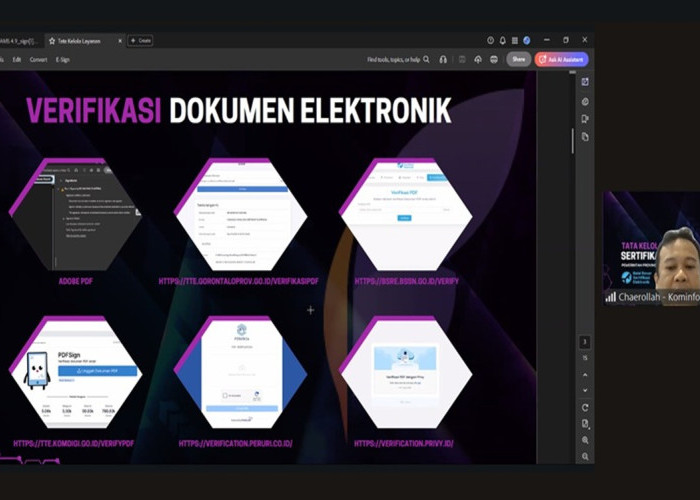Click the Share button
Screen dimensions: 700x500
[519, 59]
